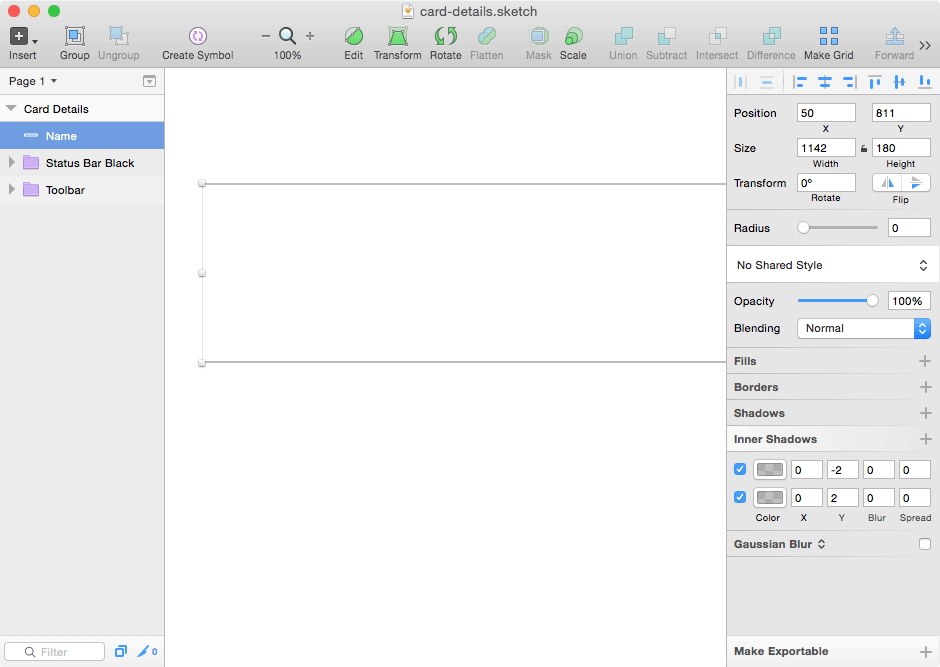940x667 pixels.
Task: Click the Flatten toolbar icon
Action: click(x=487, y=37)
